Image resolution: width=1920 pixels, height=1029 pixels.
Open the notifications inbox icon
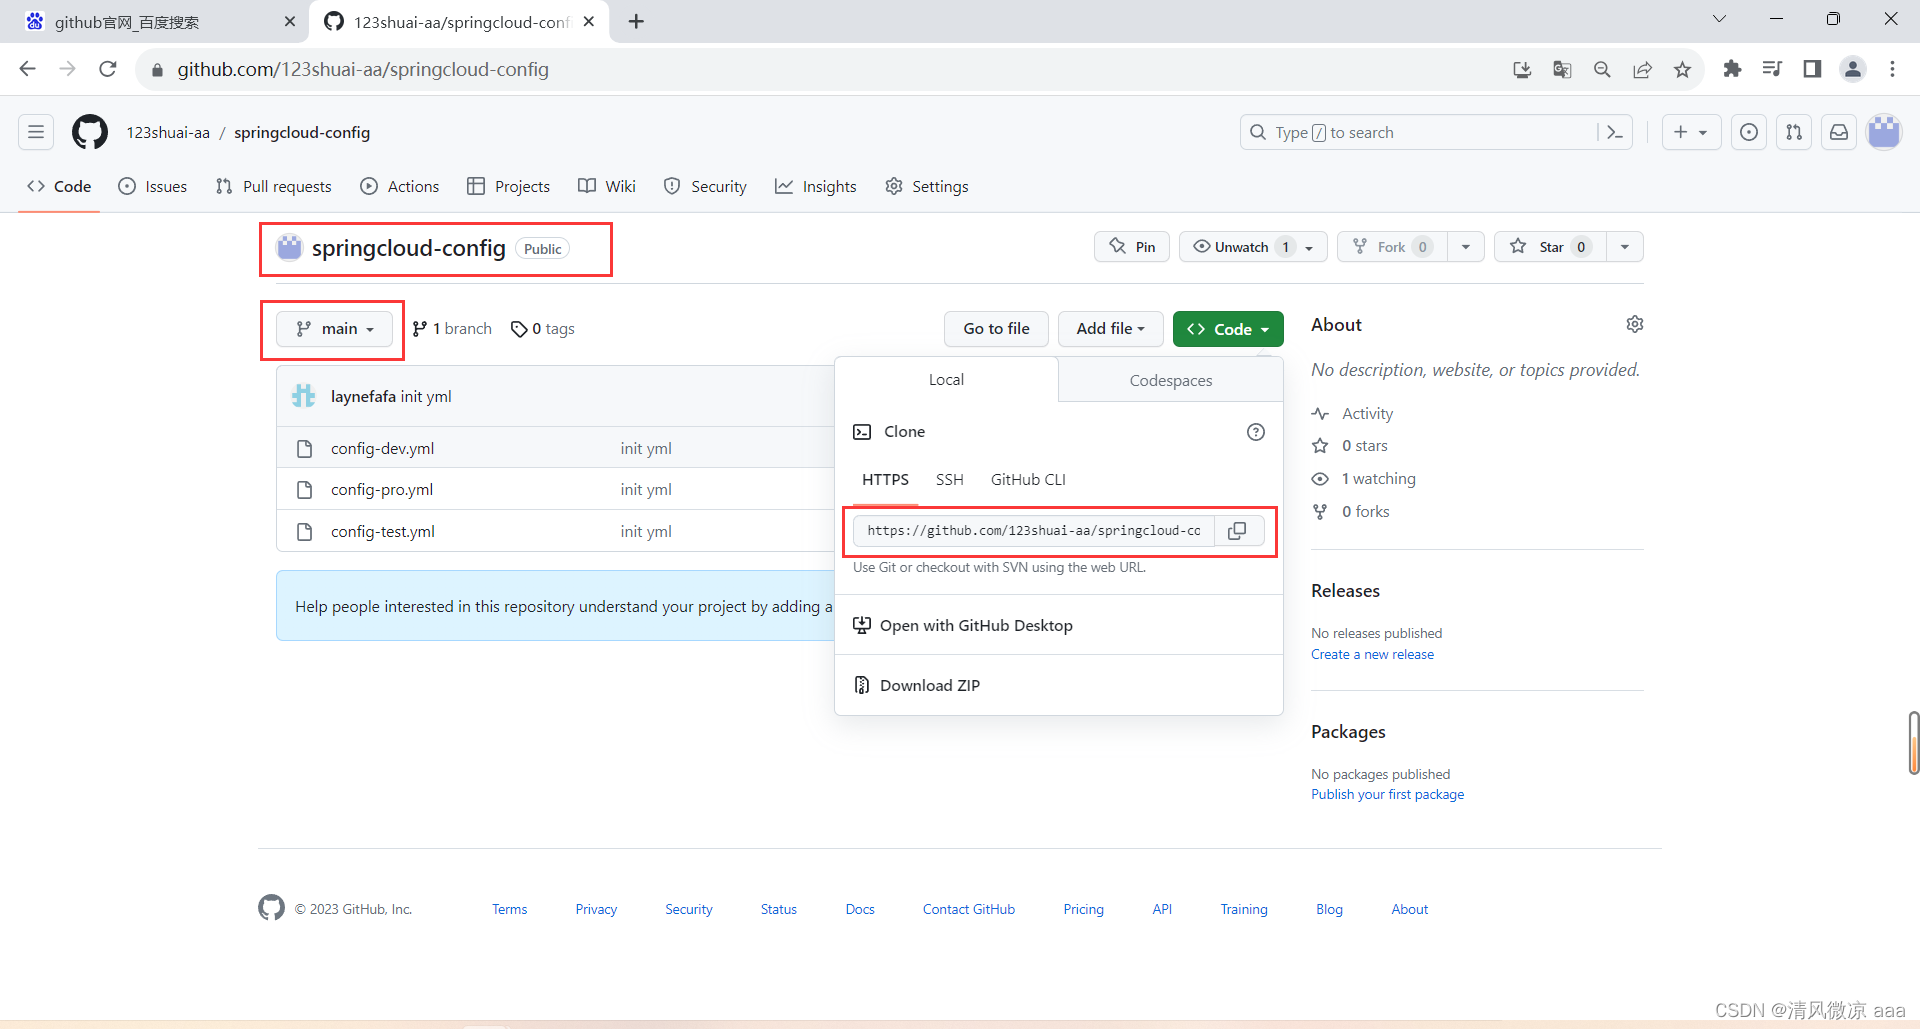click(1839, 132)
